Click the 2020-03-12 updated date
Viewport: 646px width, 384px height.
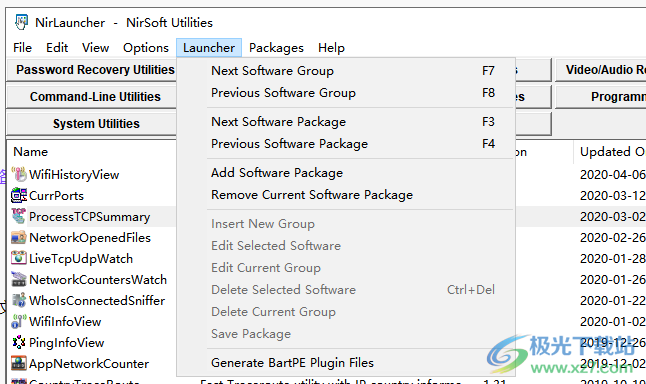click(x=613, y=196)
